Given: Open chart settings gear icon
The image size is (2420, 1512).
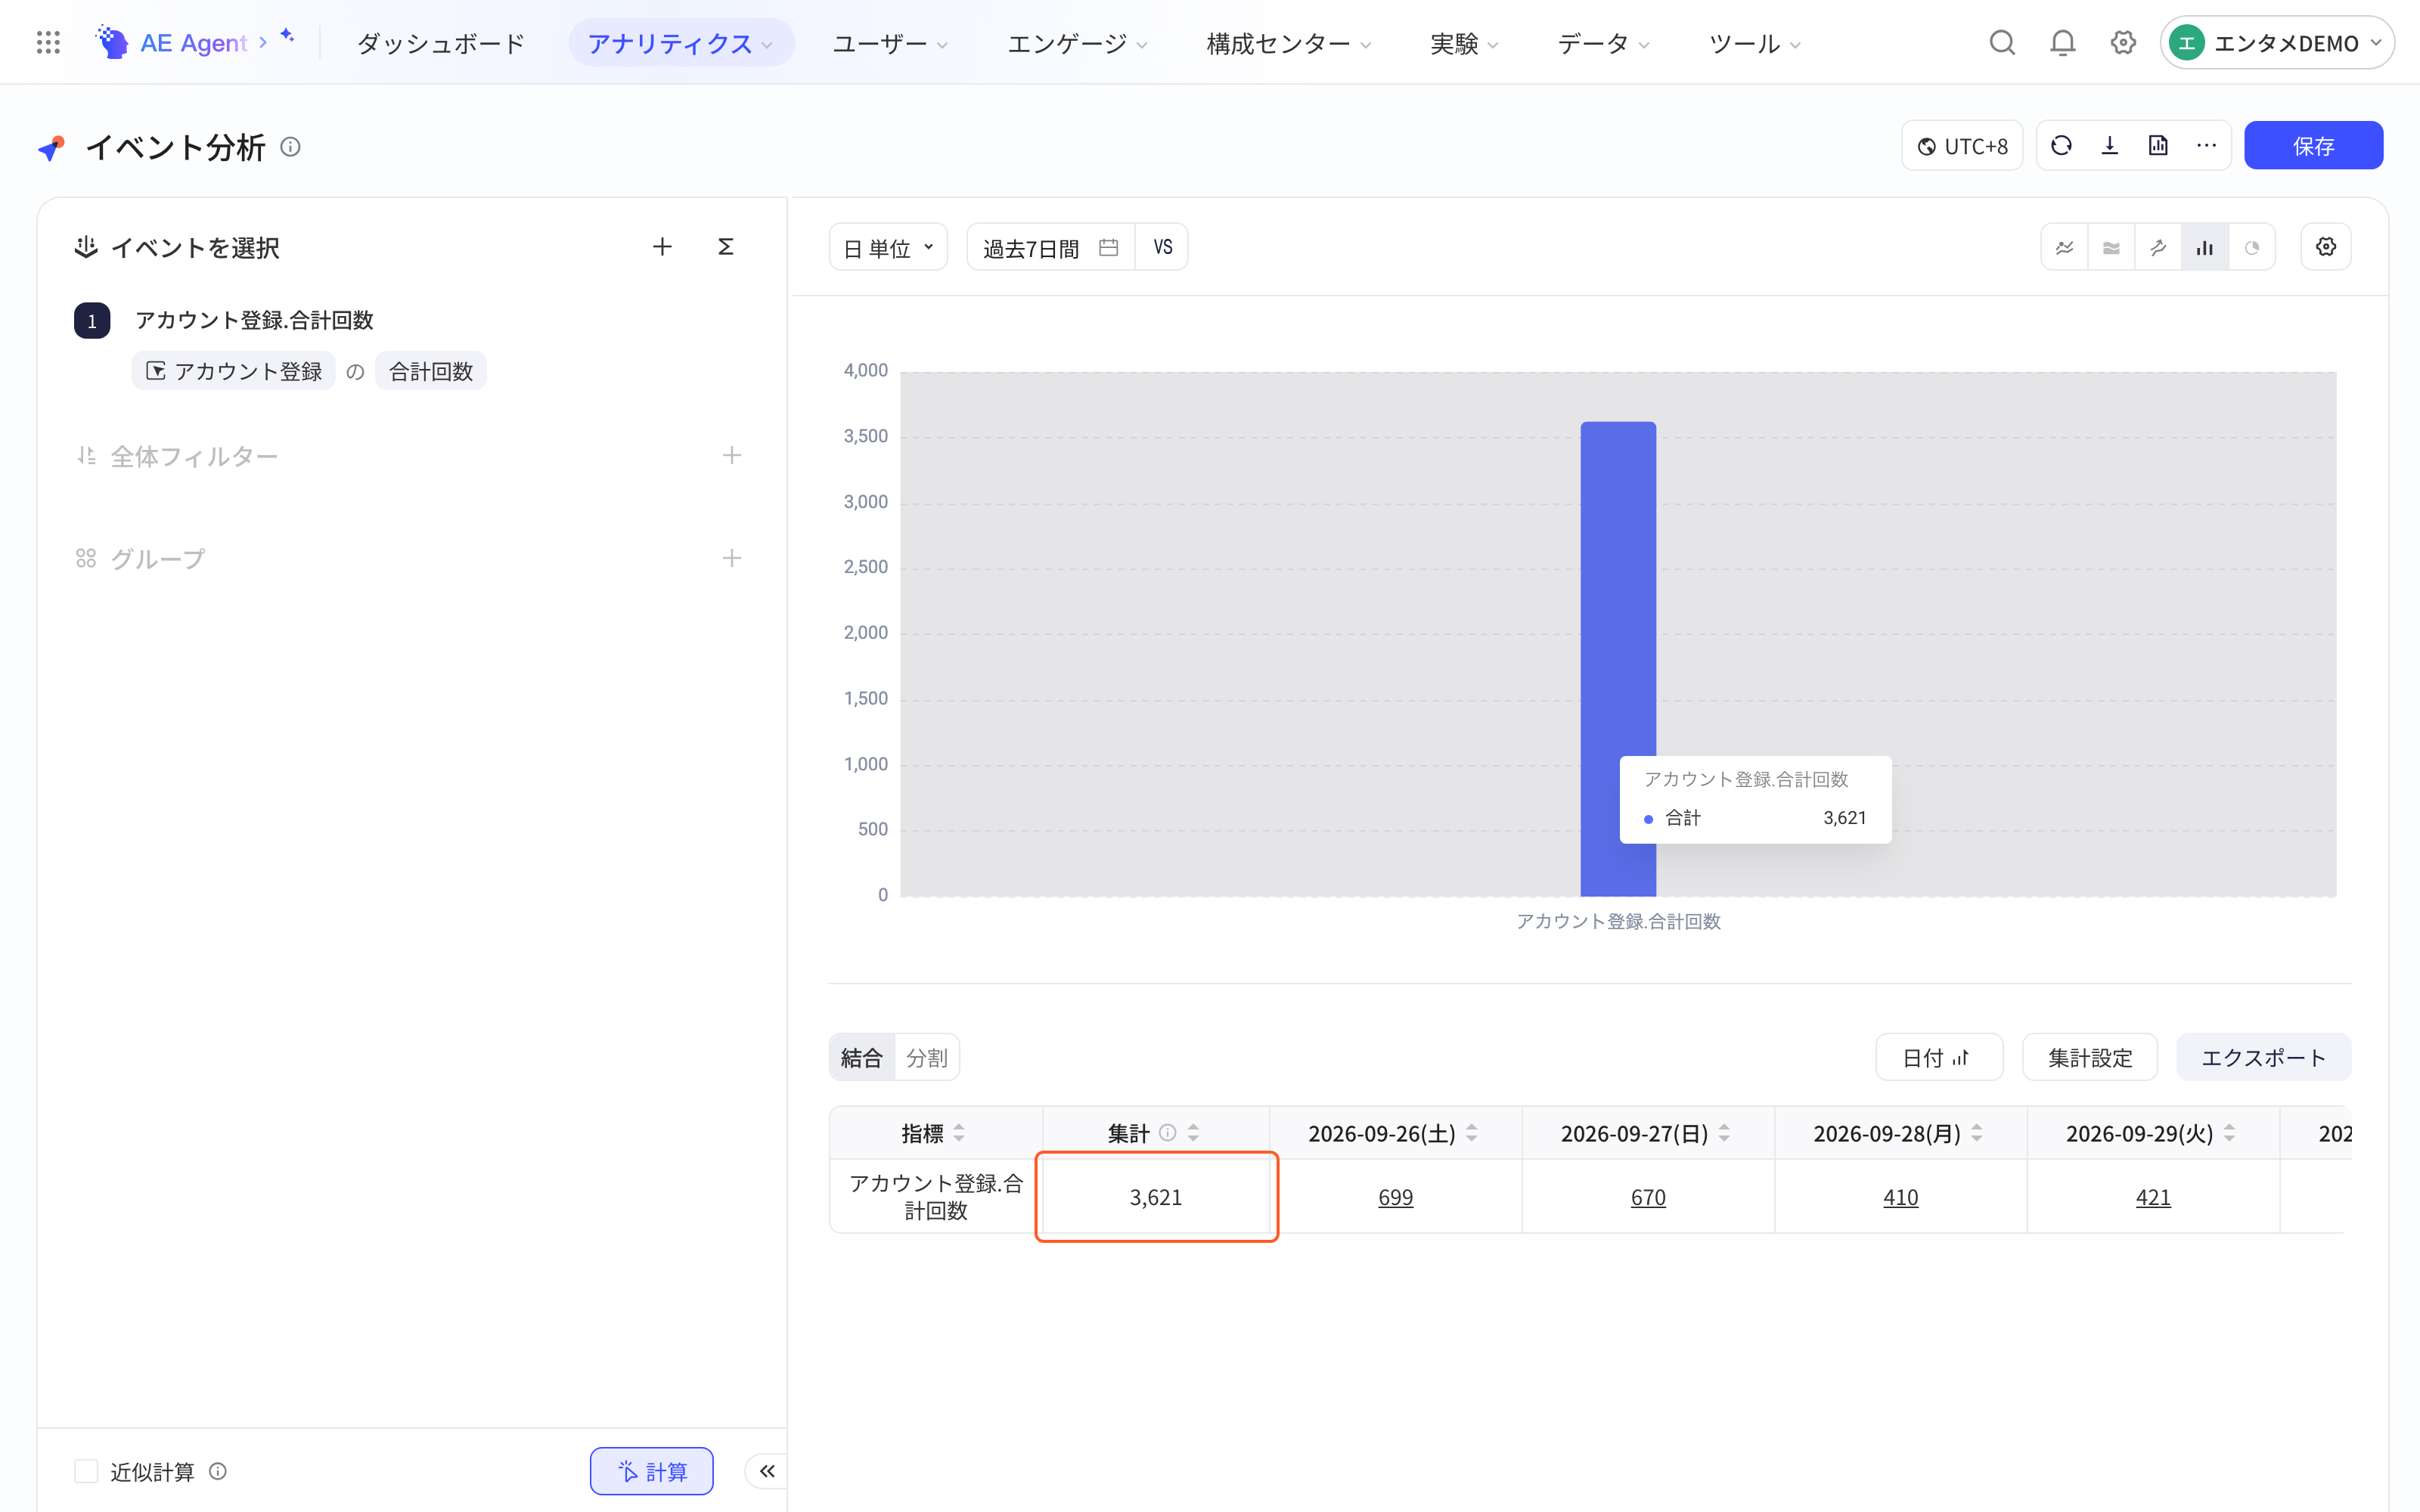Looking at the screenshot, I should [2326, 247].
